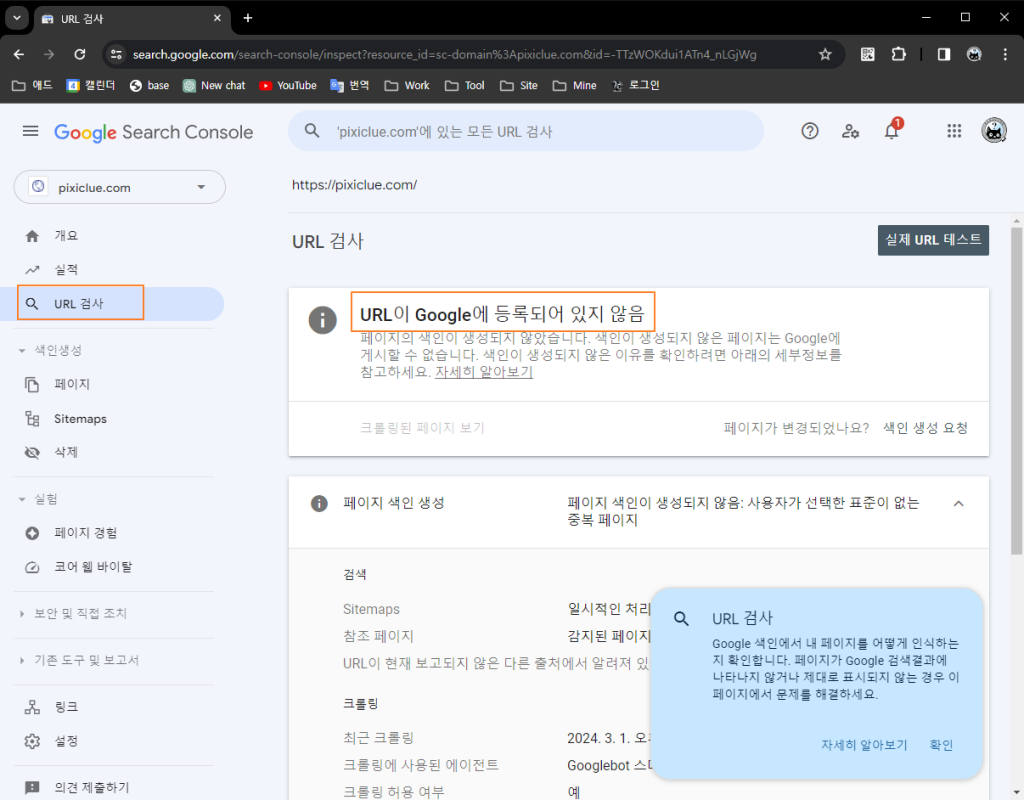
Task: Toggle the browser side panel
Action: coord(944,54)
